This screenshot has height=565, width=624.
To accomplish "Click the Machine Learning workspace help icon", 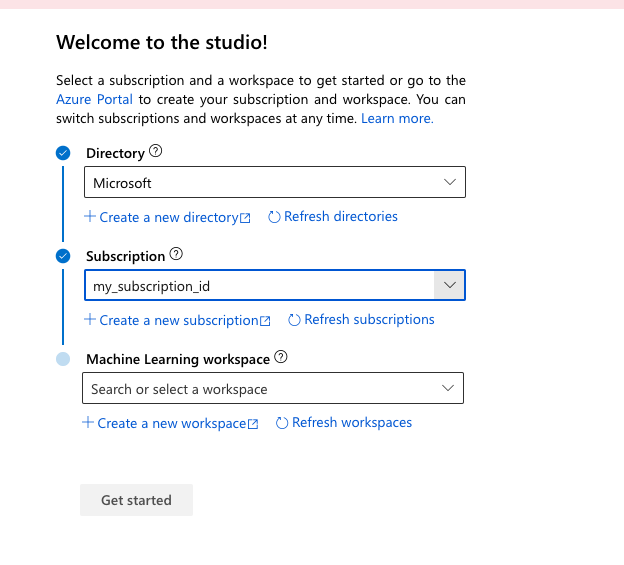I will tap(281, 357).
